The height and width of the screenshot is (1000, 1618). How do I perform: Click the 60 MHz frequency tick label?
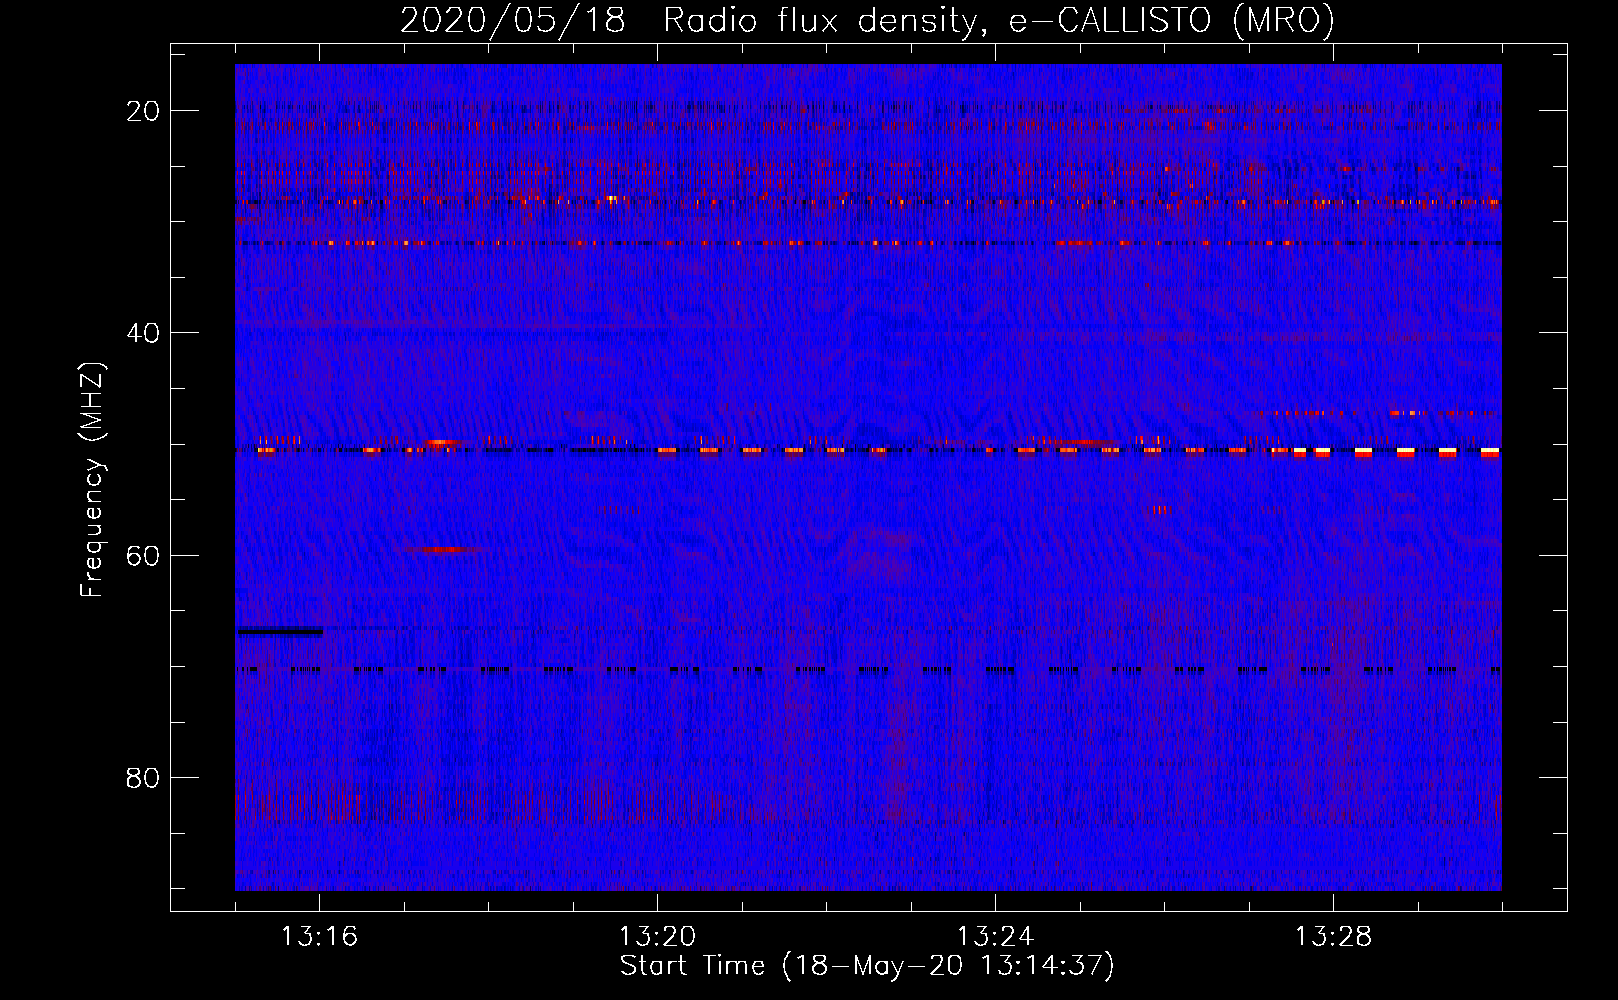point(143,555)
